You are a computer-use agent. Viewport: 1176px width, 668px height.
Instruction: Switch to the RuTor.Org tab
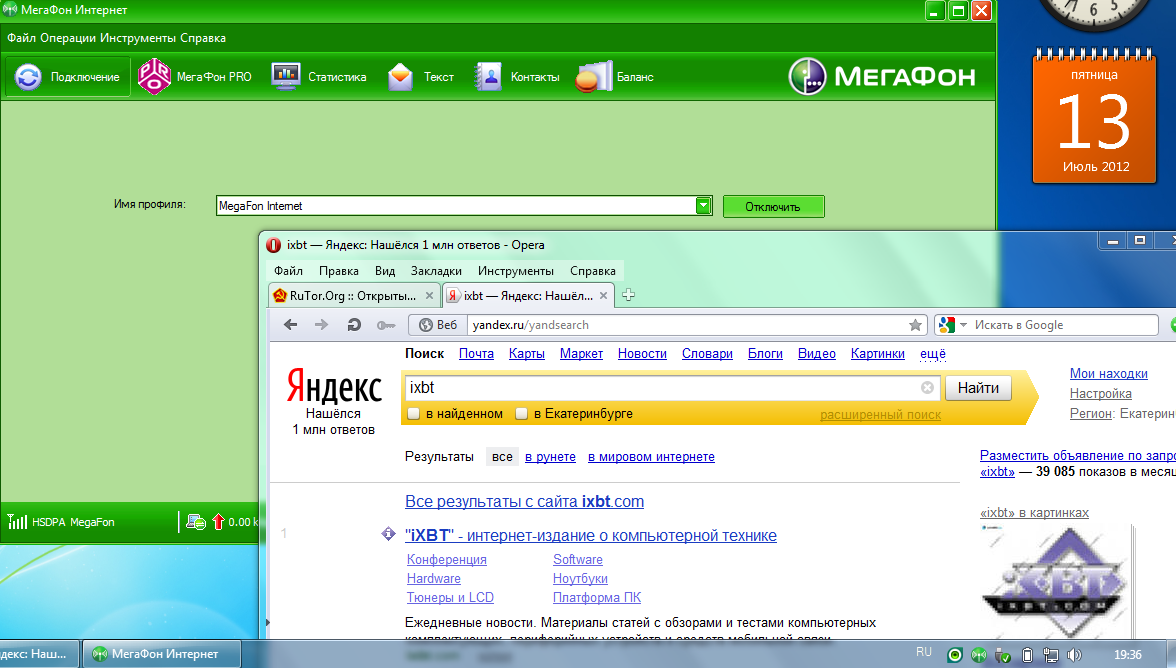(x=352, y=295)
